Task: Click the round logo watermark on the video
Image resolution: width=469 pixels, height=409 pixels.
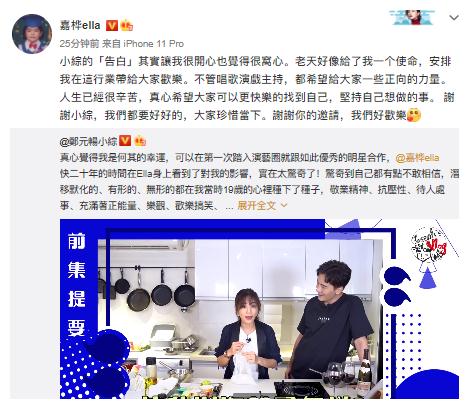Action: 429,246
